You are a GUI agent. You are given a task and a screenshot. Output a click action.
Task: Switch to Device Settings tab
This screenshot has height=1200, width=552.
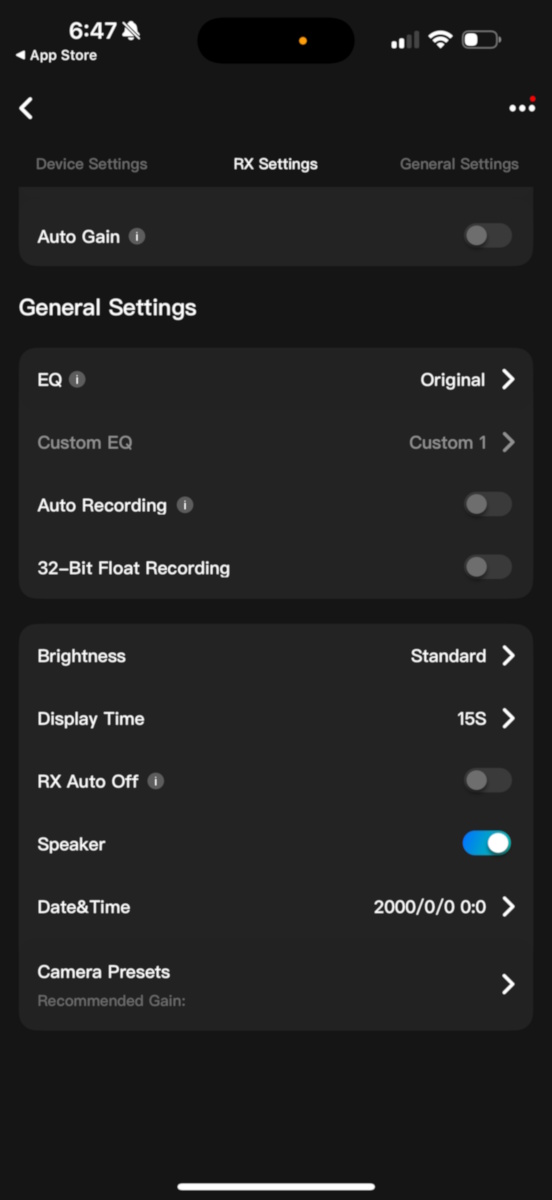pyautogui.click(x=92, y=164)
